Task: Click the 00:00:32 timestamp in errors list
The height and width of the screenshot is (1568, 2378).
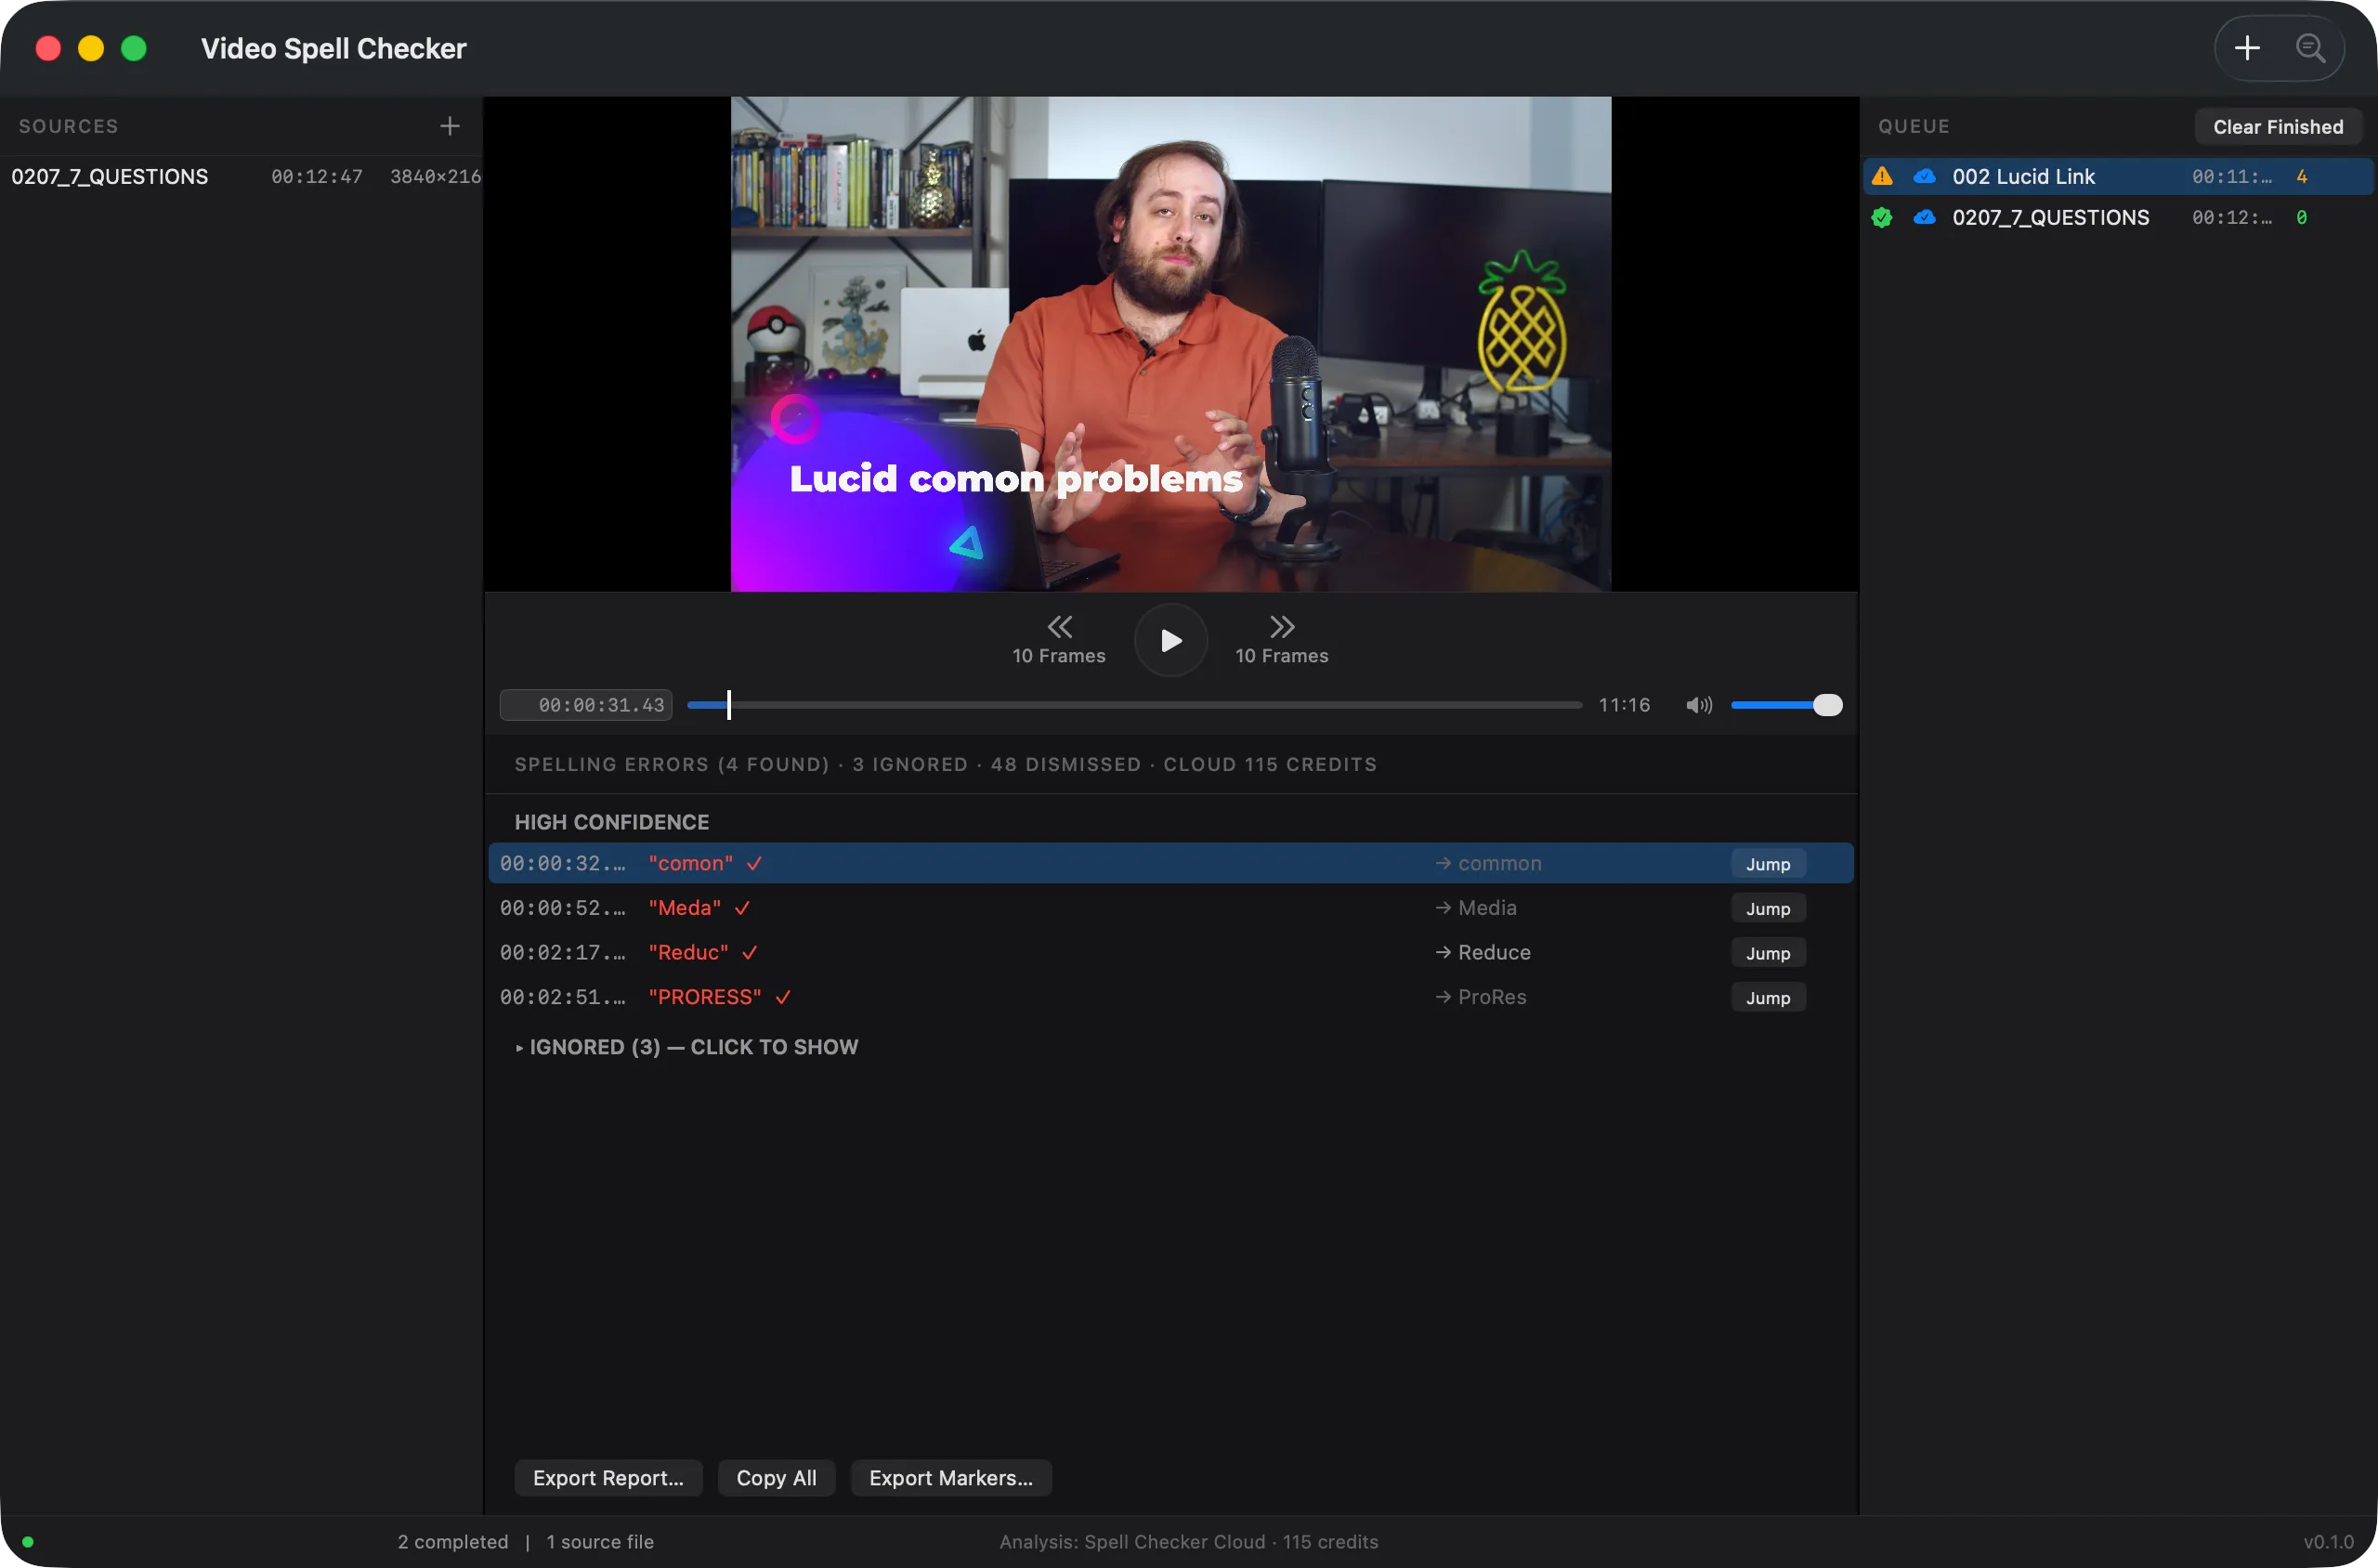Action: (x=563, y=864)
